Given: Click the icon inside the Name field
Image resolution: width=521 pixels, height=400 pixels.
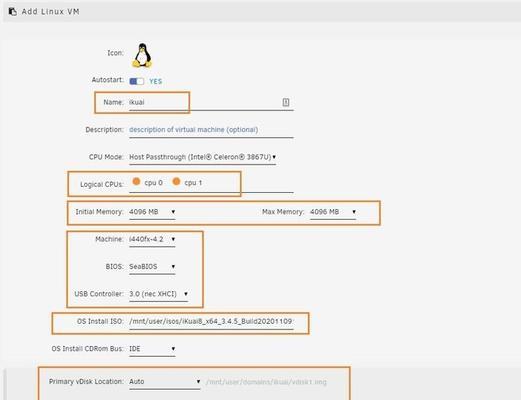Looking at the screenshot, I should [x=286, y=102].
